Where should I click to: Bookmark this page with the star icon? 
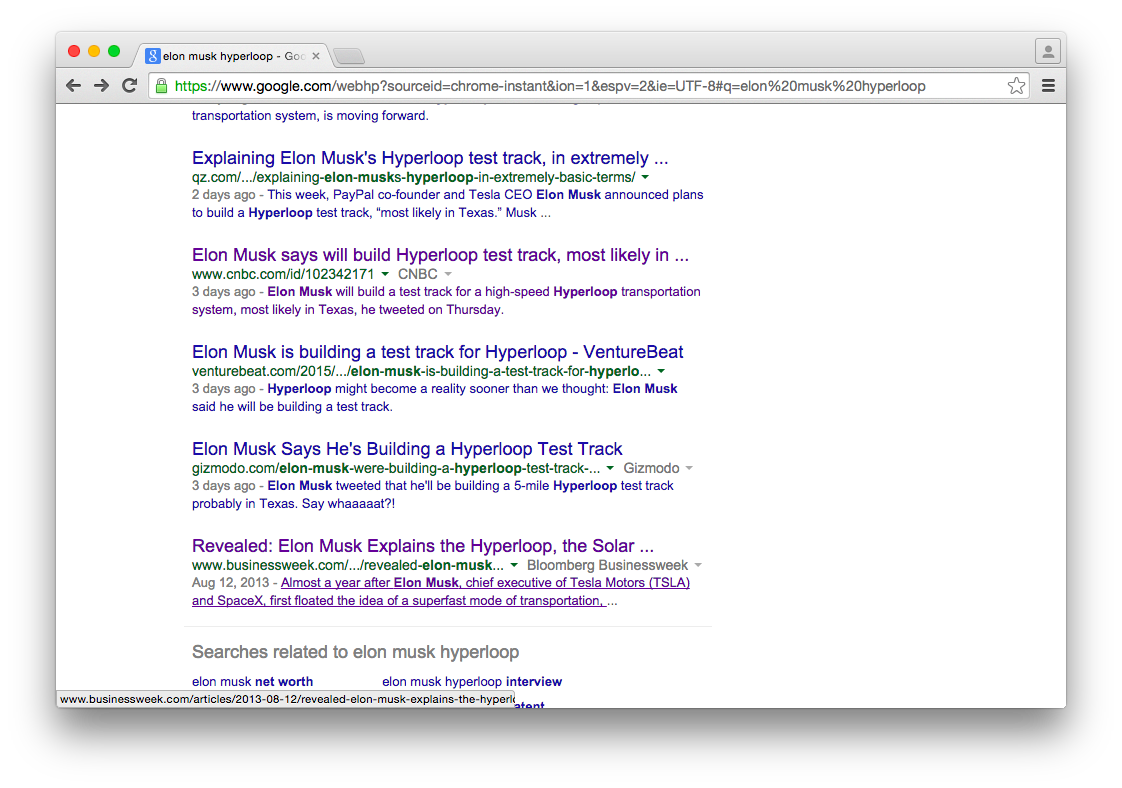tap(1016, 86)
